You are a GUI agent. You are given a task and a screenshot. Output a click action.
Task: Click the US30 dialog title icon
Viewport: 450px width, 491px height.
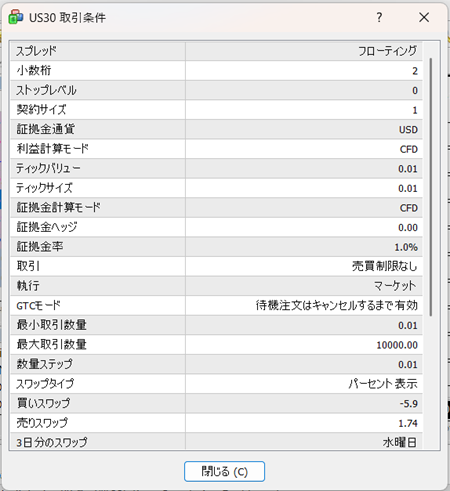16,17
